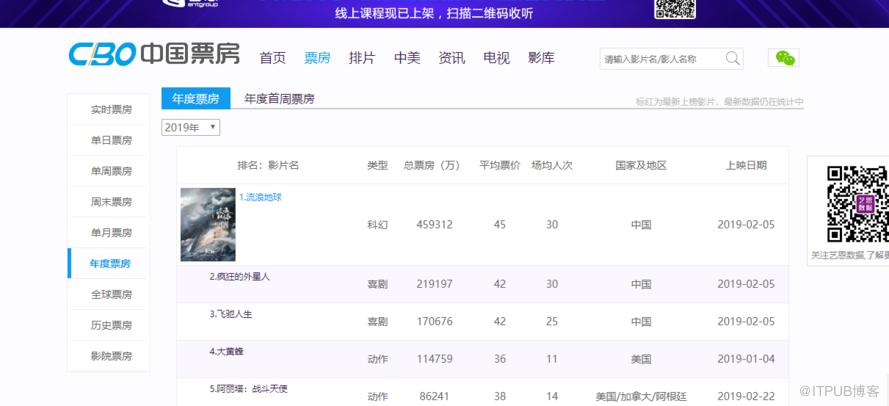
Task: Click the 219197 box office value
Action: point(434,284)
